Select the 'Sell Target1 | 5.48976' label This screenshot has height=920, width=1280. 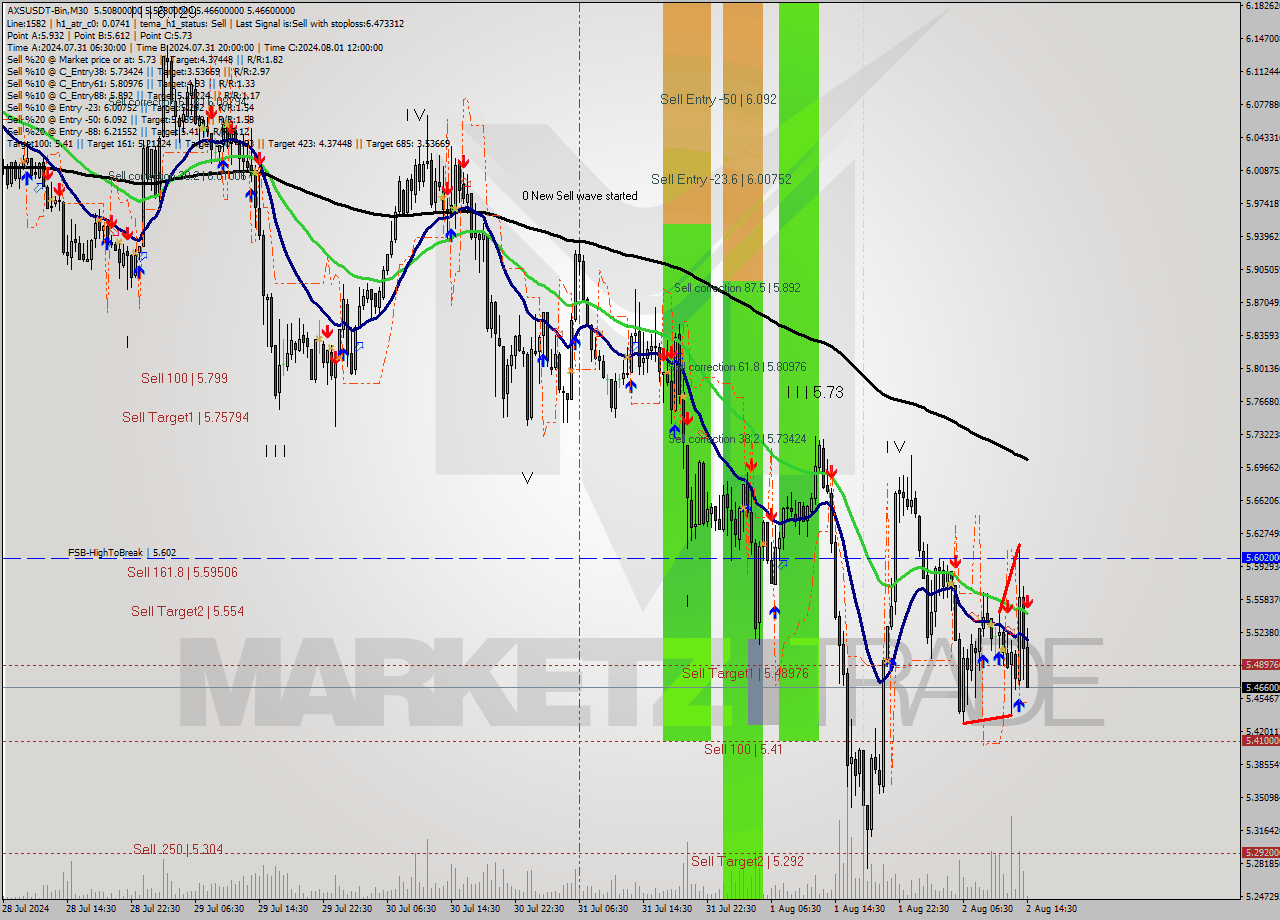click(745, 673)
